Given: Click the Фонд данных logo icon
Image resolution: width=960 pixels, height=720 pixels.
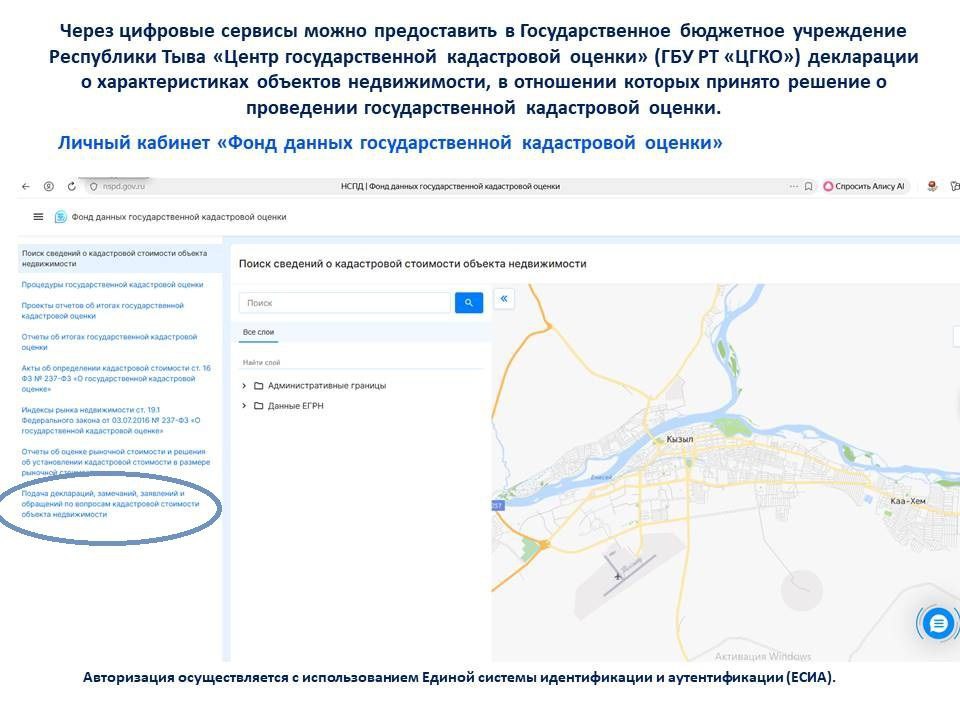Looking at the screenshot, I should (x=61, y=217).
